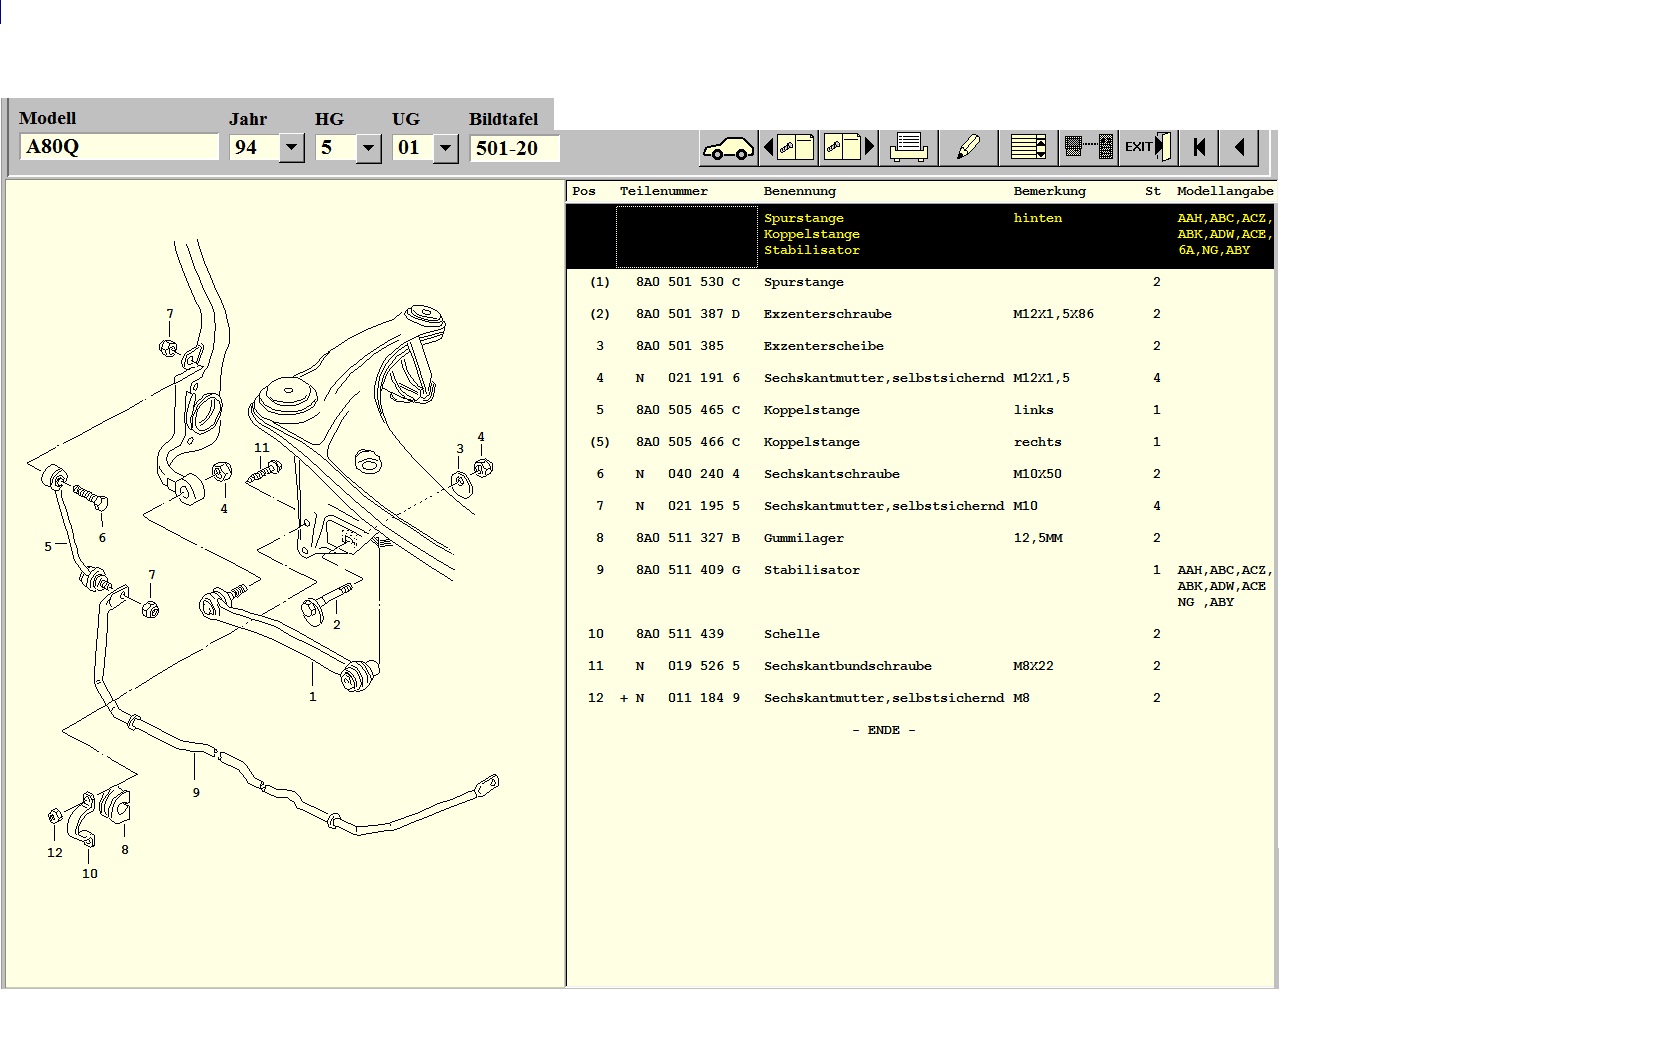The height and width of the screenshot is (1050, 1680).
Task: Click the network connection icon
Action: pyautogui.click(x=1088, y=148)
